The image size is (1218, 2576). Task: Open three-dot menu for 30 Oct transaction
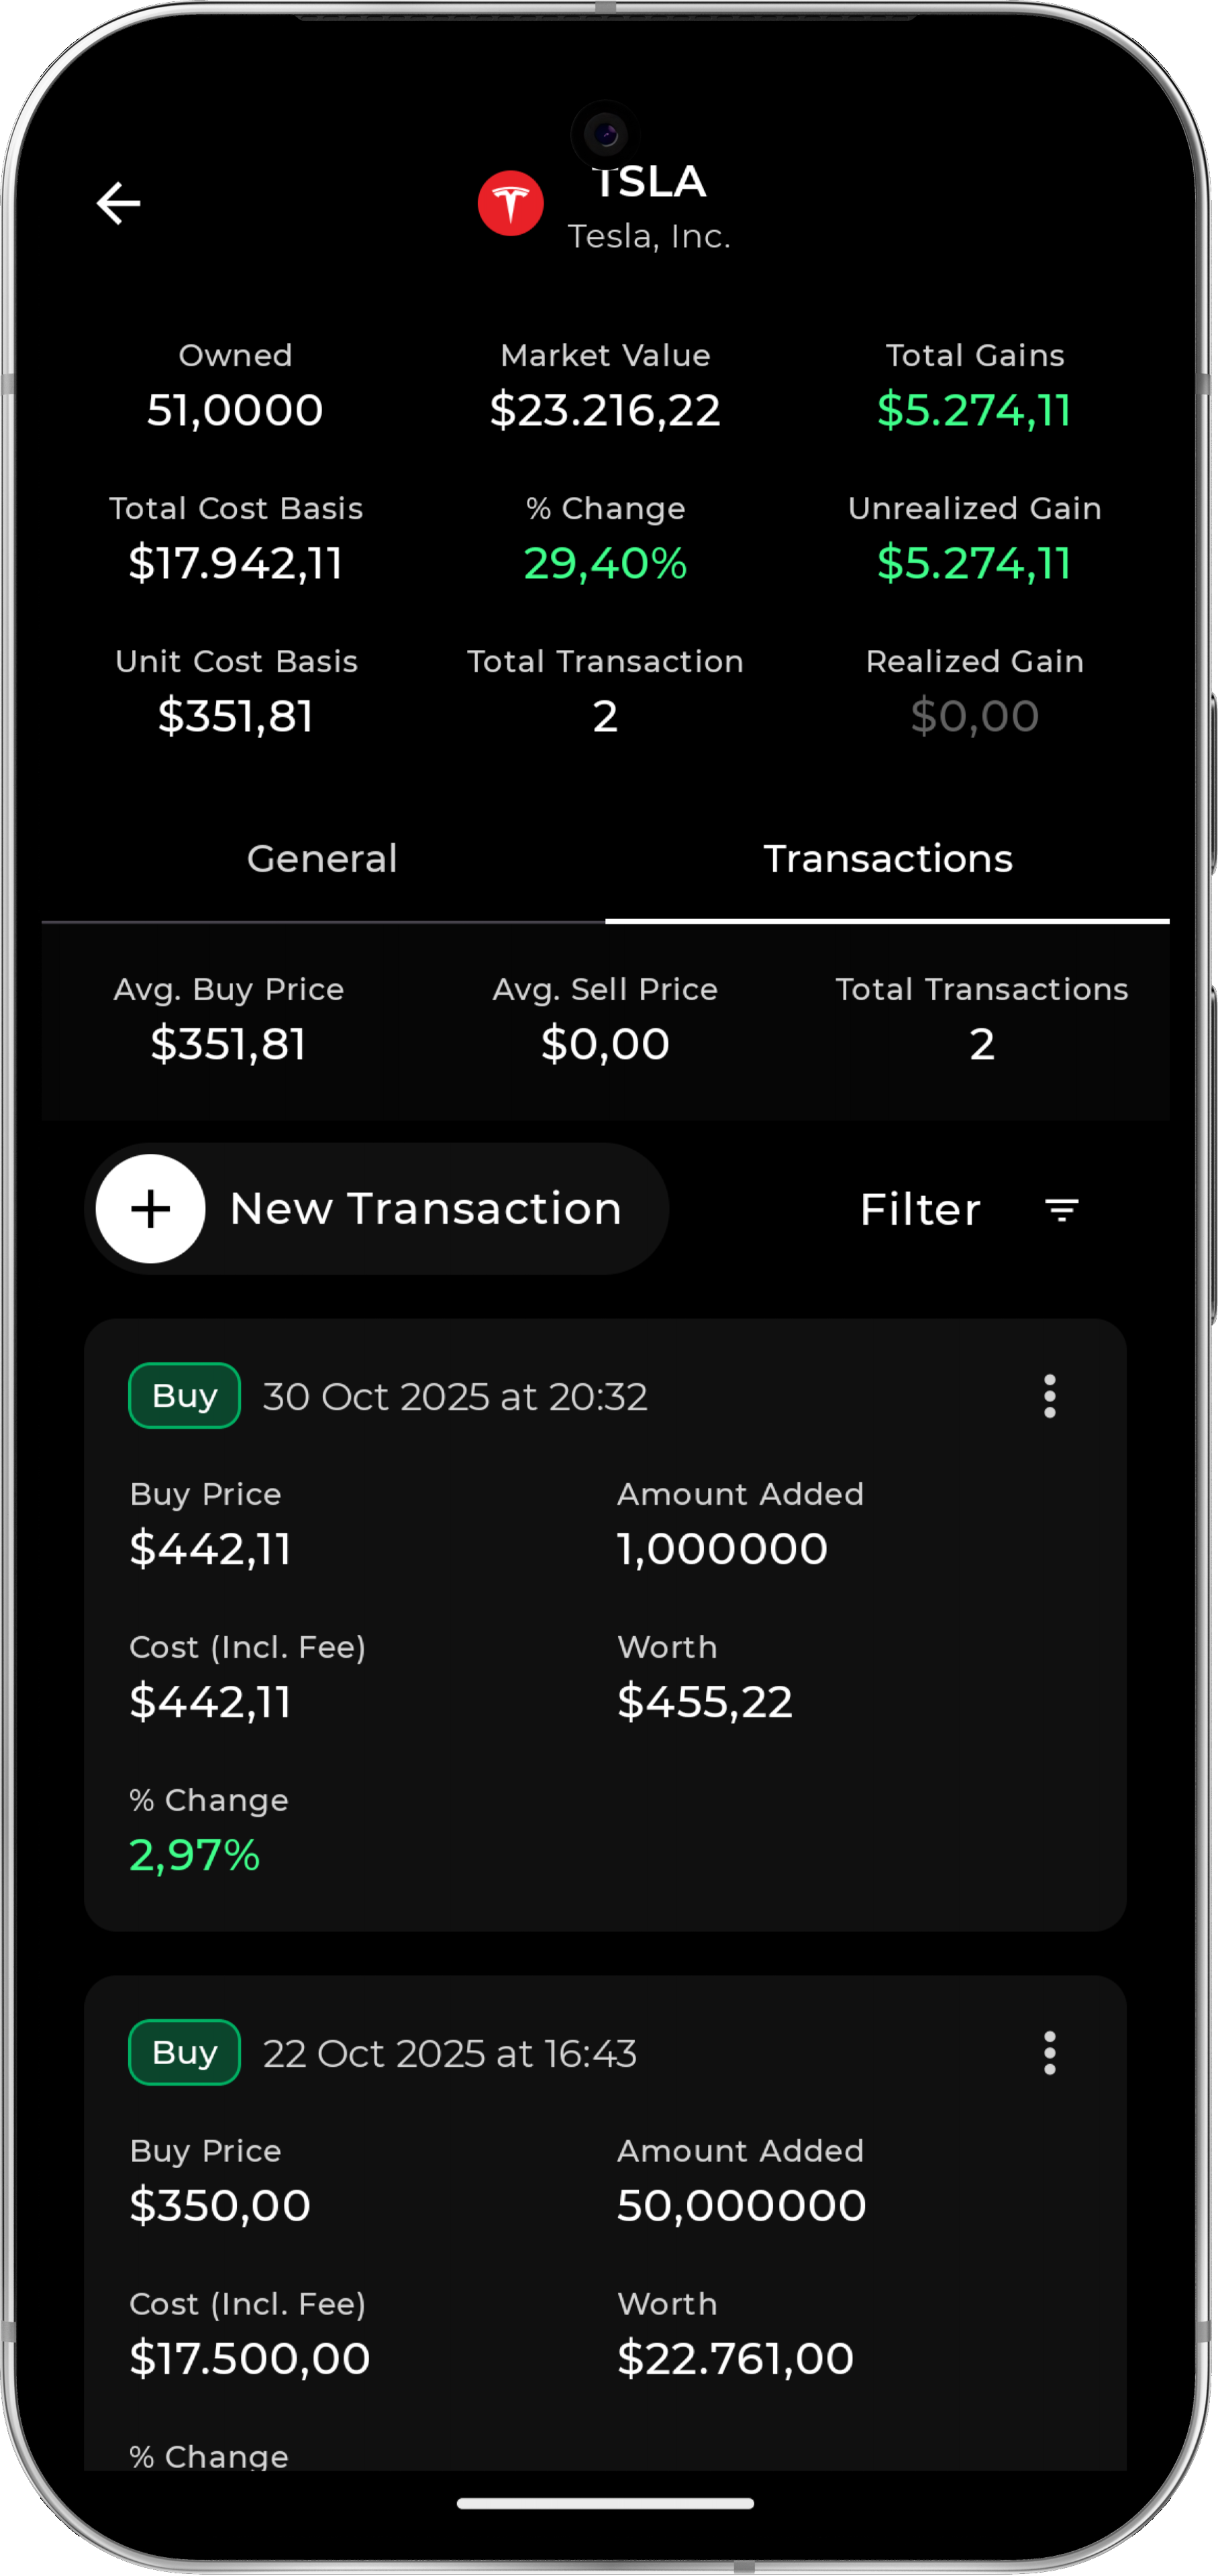tap(1049, 1396)
